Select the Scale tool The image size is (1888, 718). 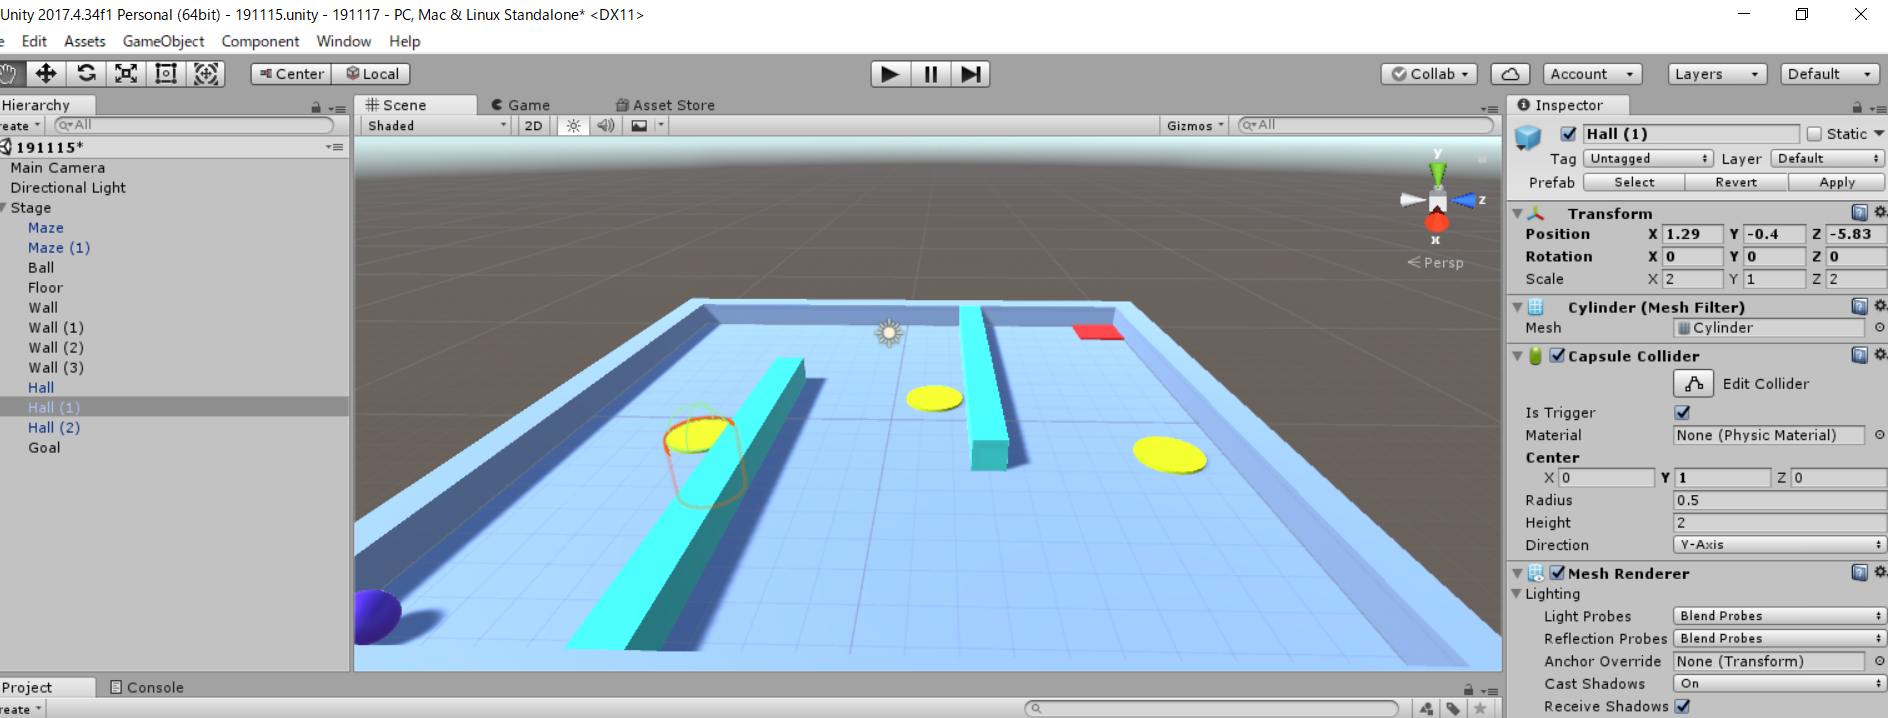click(126, 73)
